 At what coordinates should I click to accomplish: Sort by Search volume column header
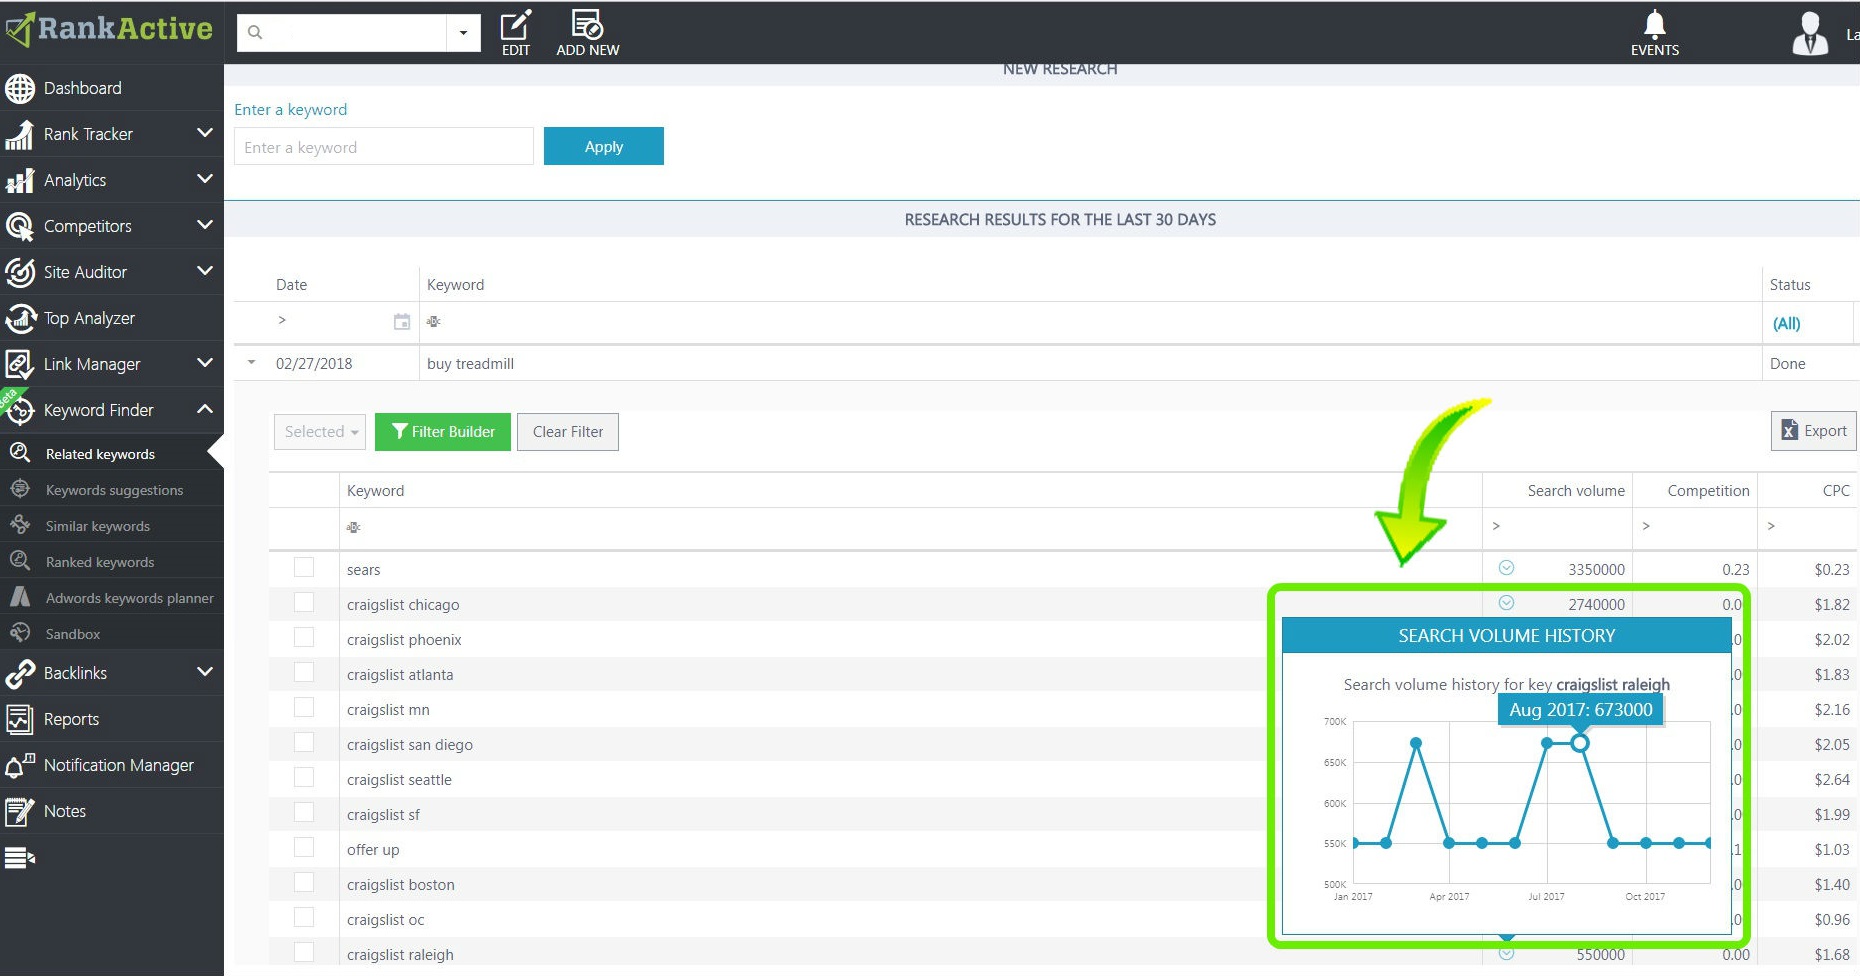coord(1575,491)
